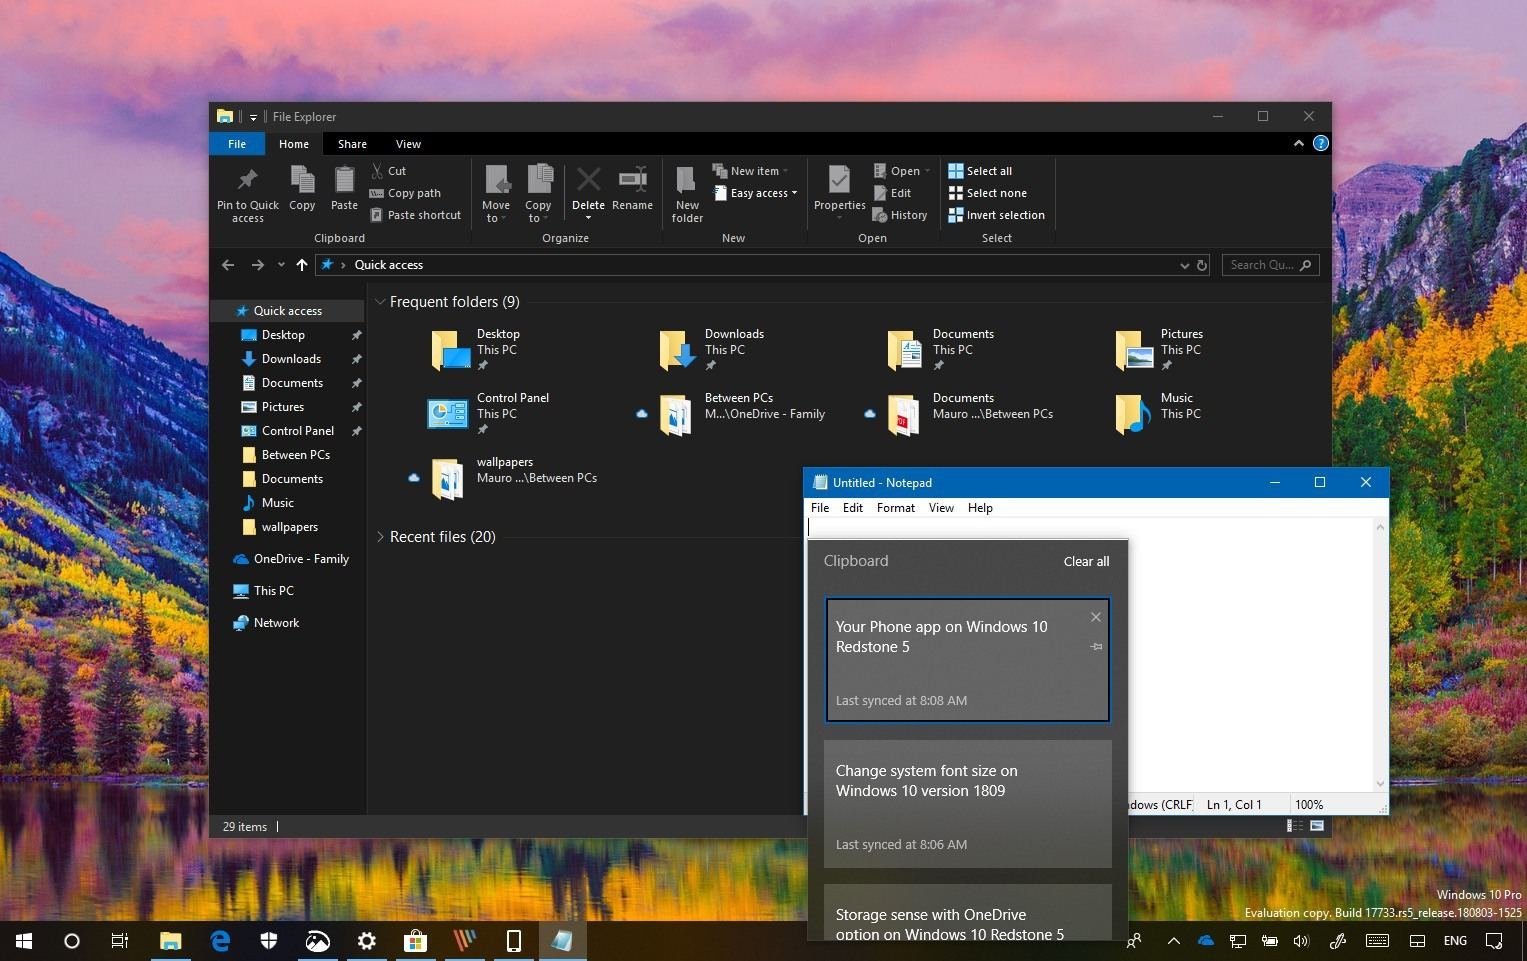The height and width of the screenshot is (961, 1527).
Task: Open the Format menu in Notepad
Action: 895,508
